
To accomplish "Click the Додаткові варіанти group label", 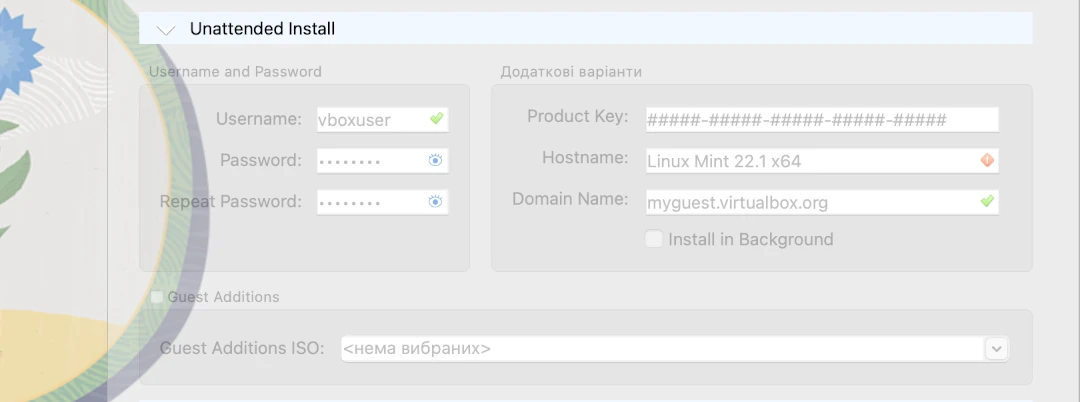I will click(x=571, y=72).
